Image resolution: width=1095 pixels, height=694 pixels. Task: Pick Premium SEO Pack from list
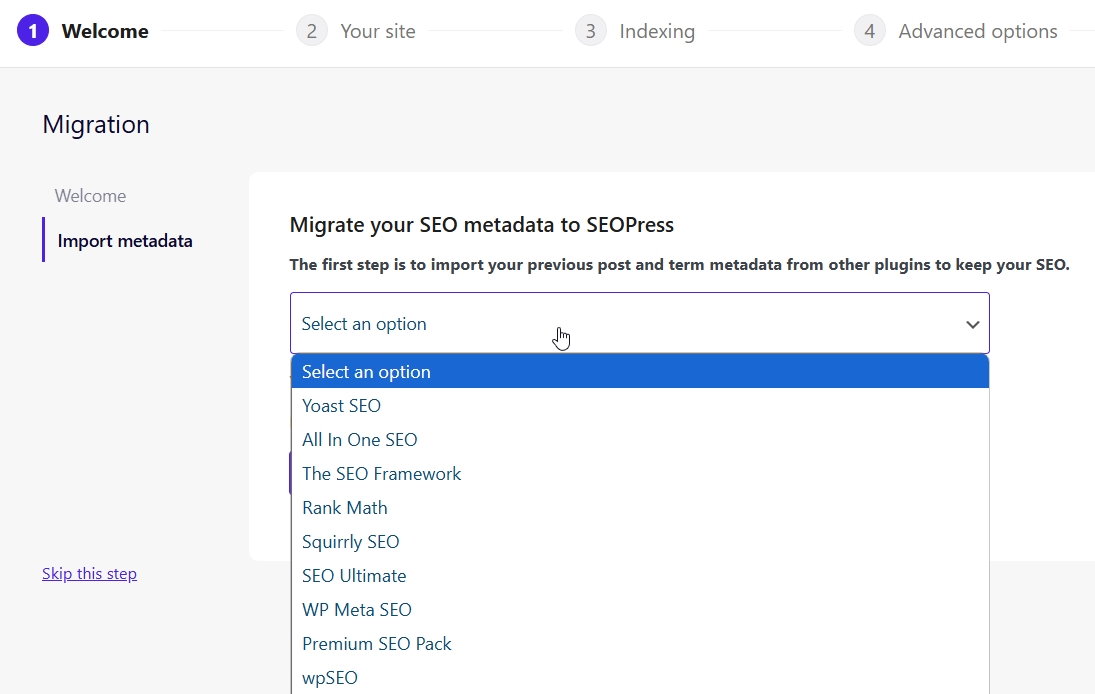[376, 644]
